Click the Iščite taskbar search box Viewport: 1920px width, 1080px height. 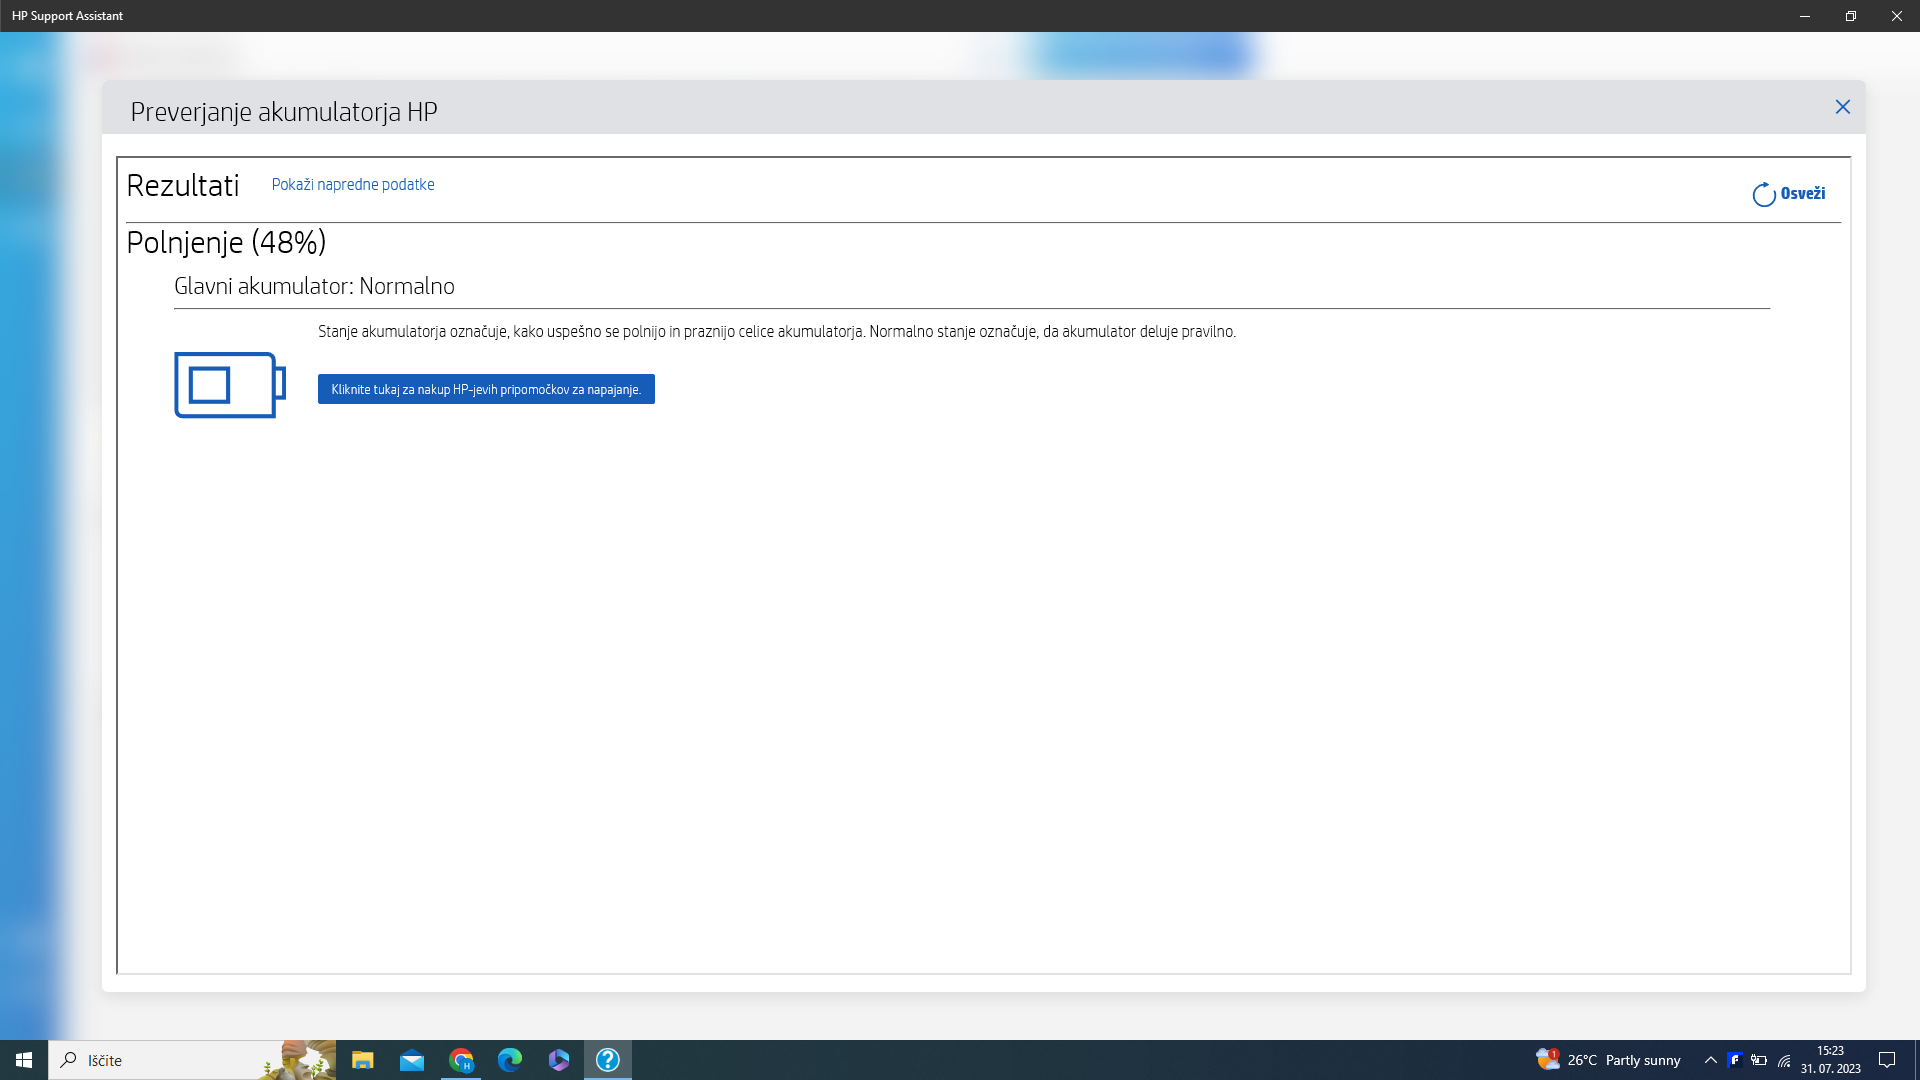[x=192, y=1060]
